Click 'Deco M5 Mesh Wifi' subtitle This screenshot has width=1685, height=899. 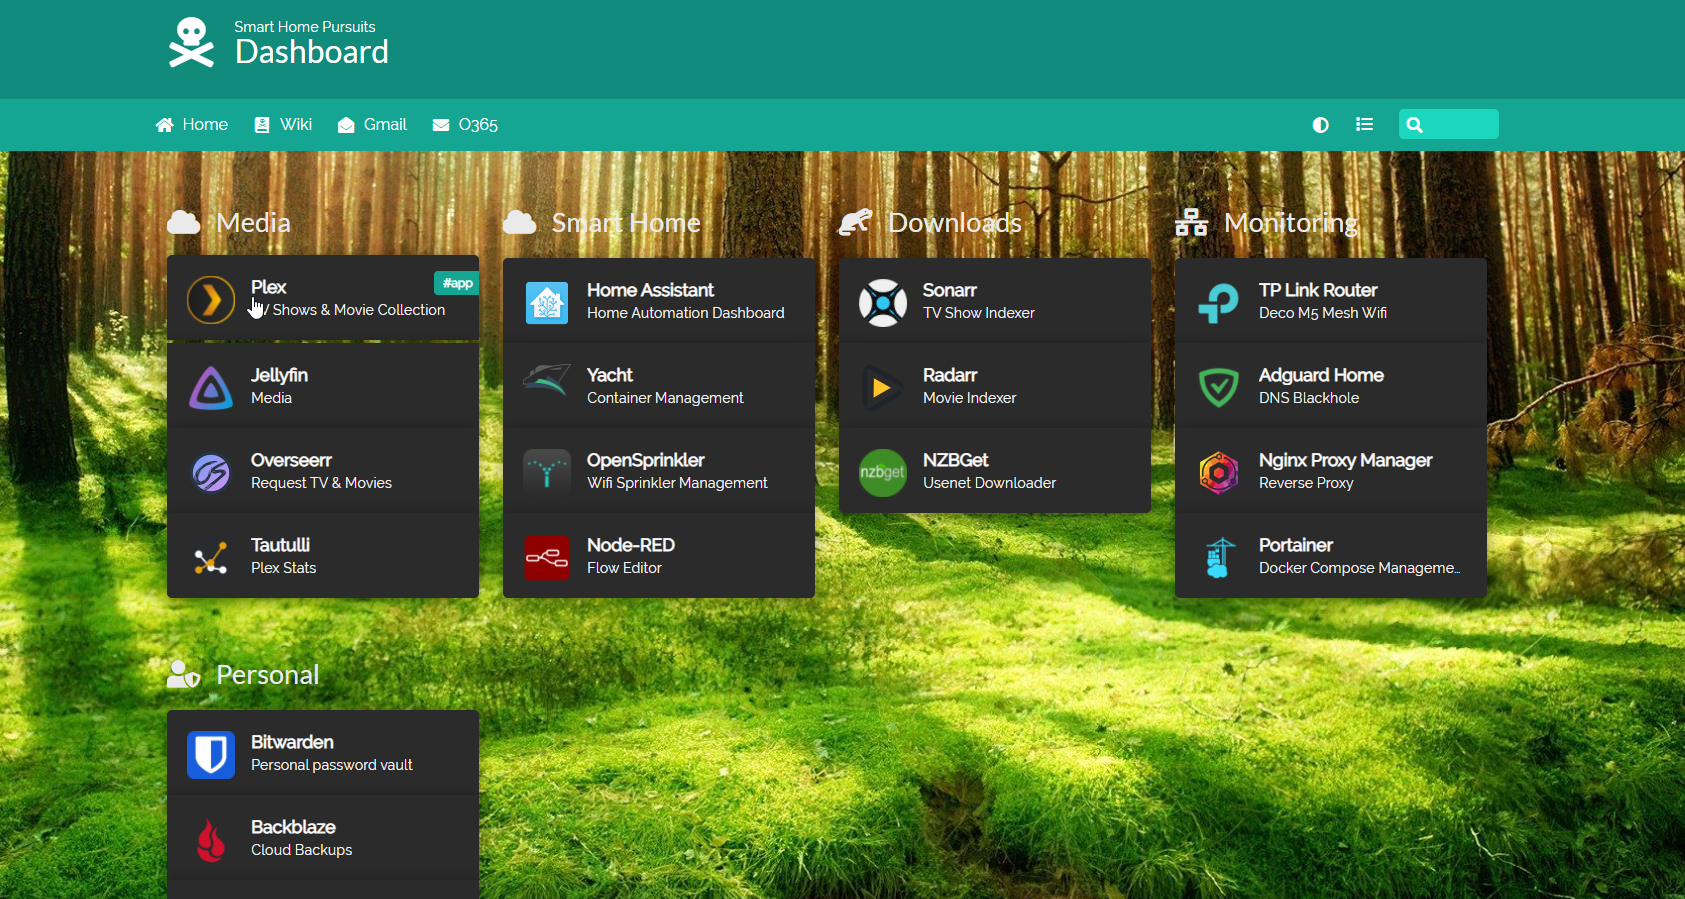(1323, 313)
